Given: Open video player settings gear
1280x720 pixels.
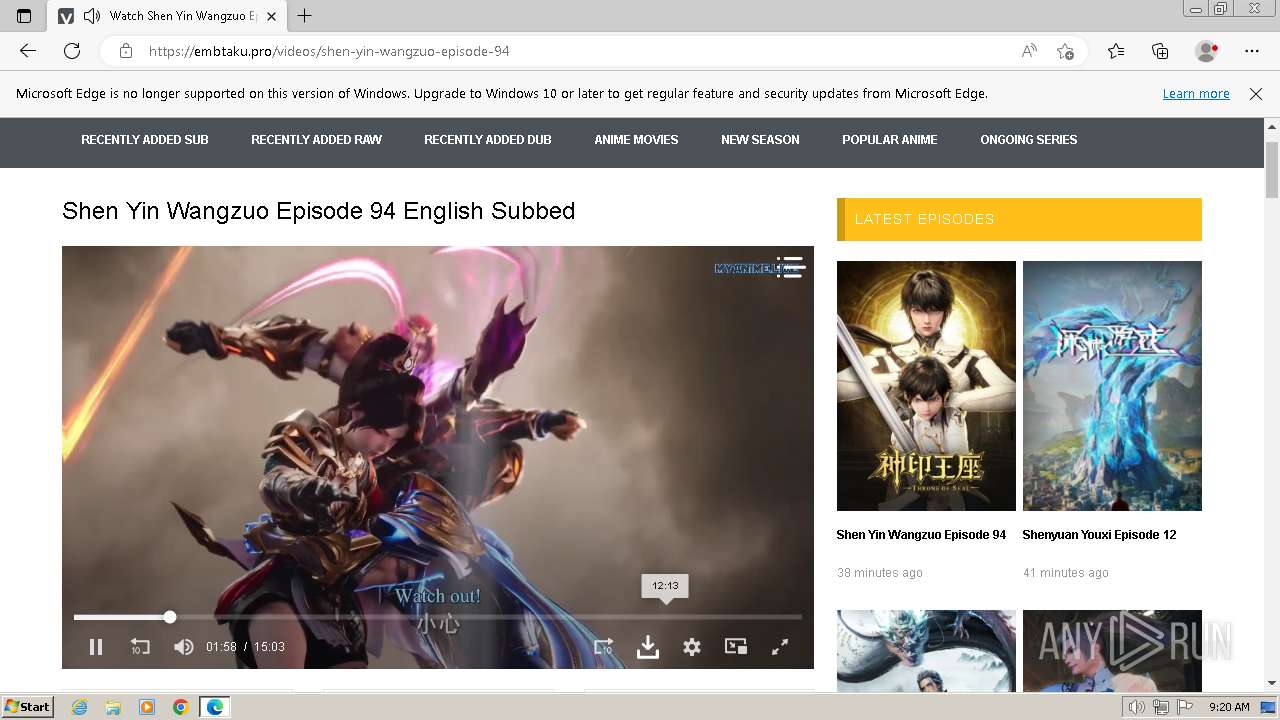Looking at the screenshot, I should click(692, 647).
